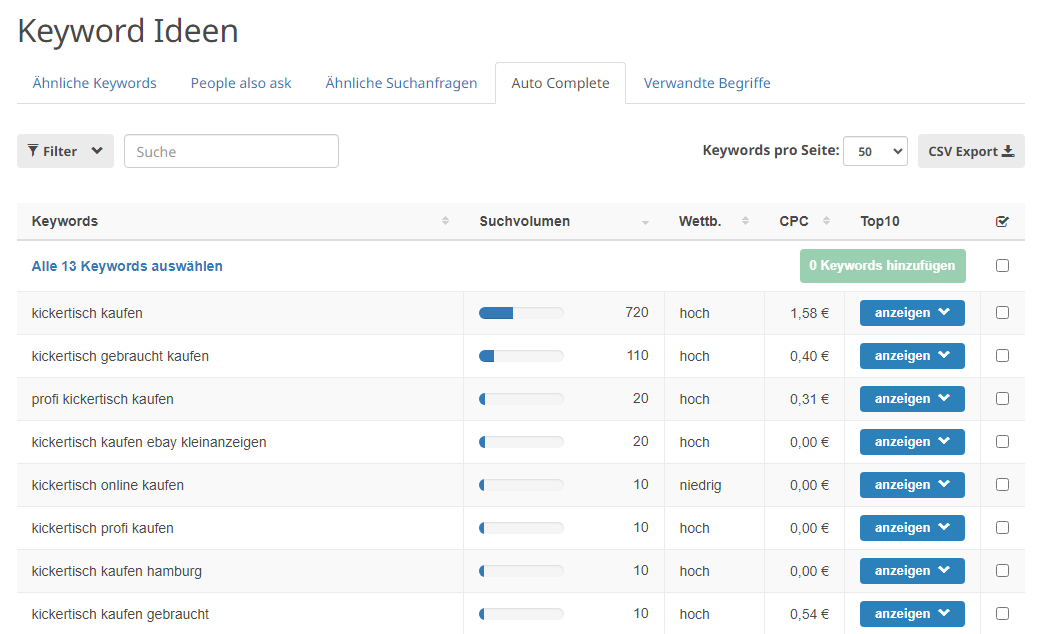Click the Suchvolumen column header label

[524, 221]
